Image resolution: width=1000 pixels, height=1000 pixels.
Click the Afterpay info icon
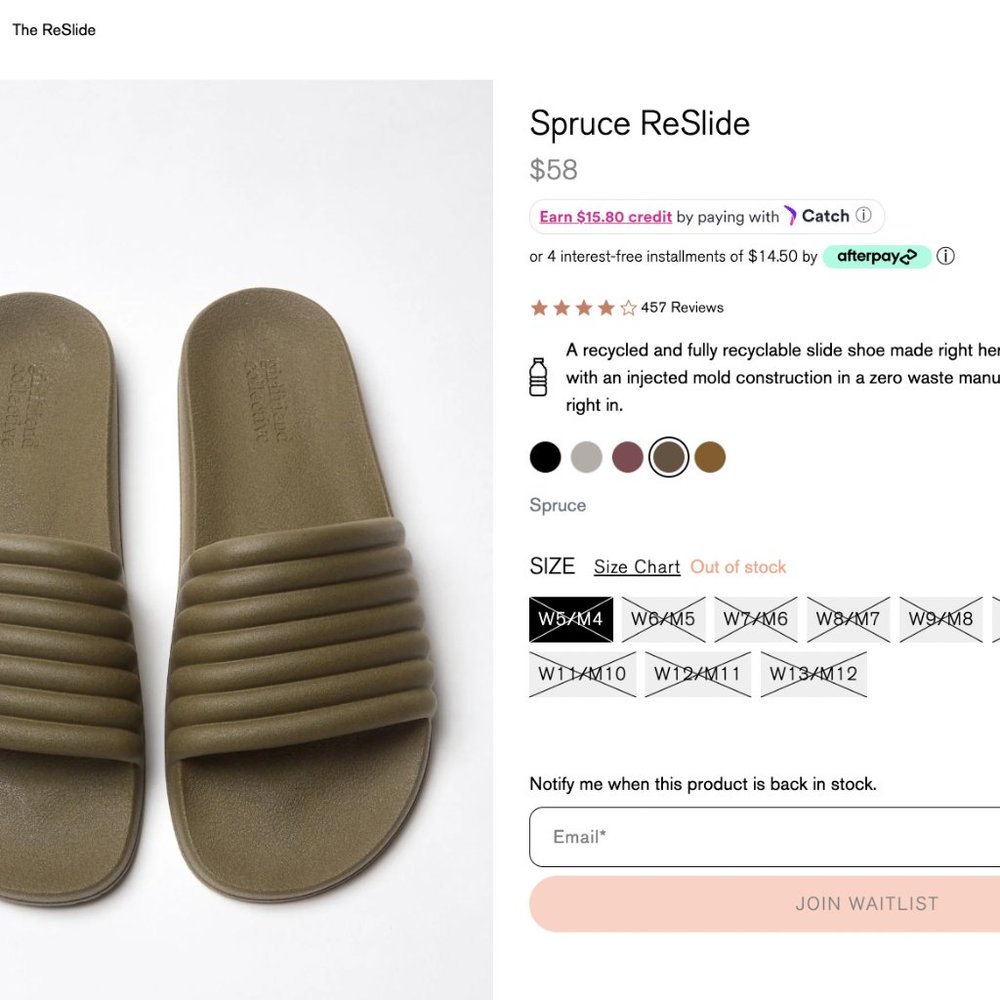945,256
